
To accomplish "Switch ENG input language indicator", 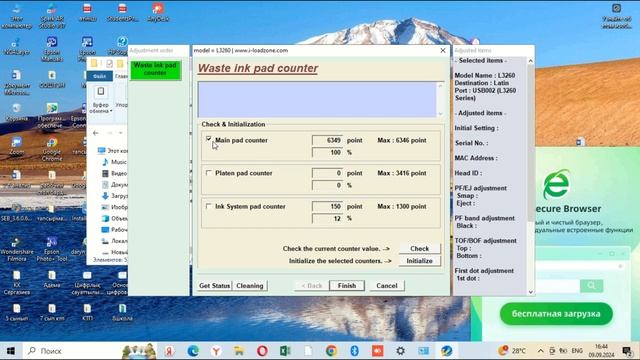I will [x=577, y=351].
